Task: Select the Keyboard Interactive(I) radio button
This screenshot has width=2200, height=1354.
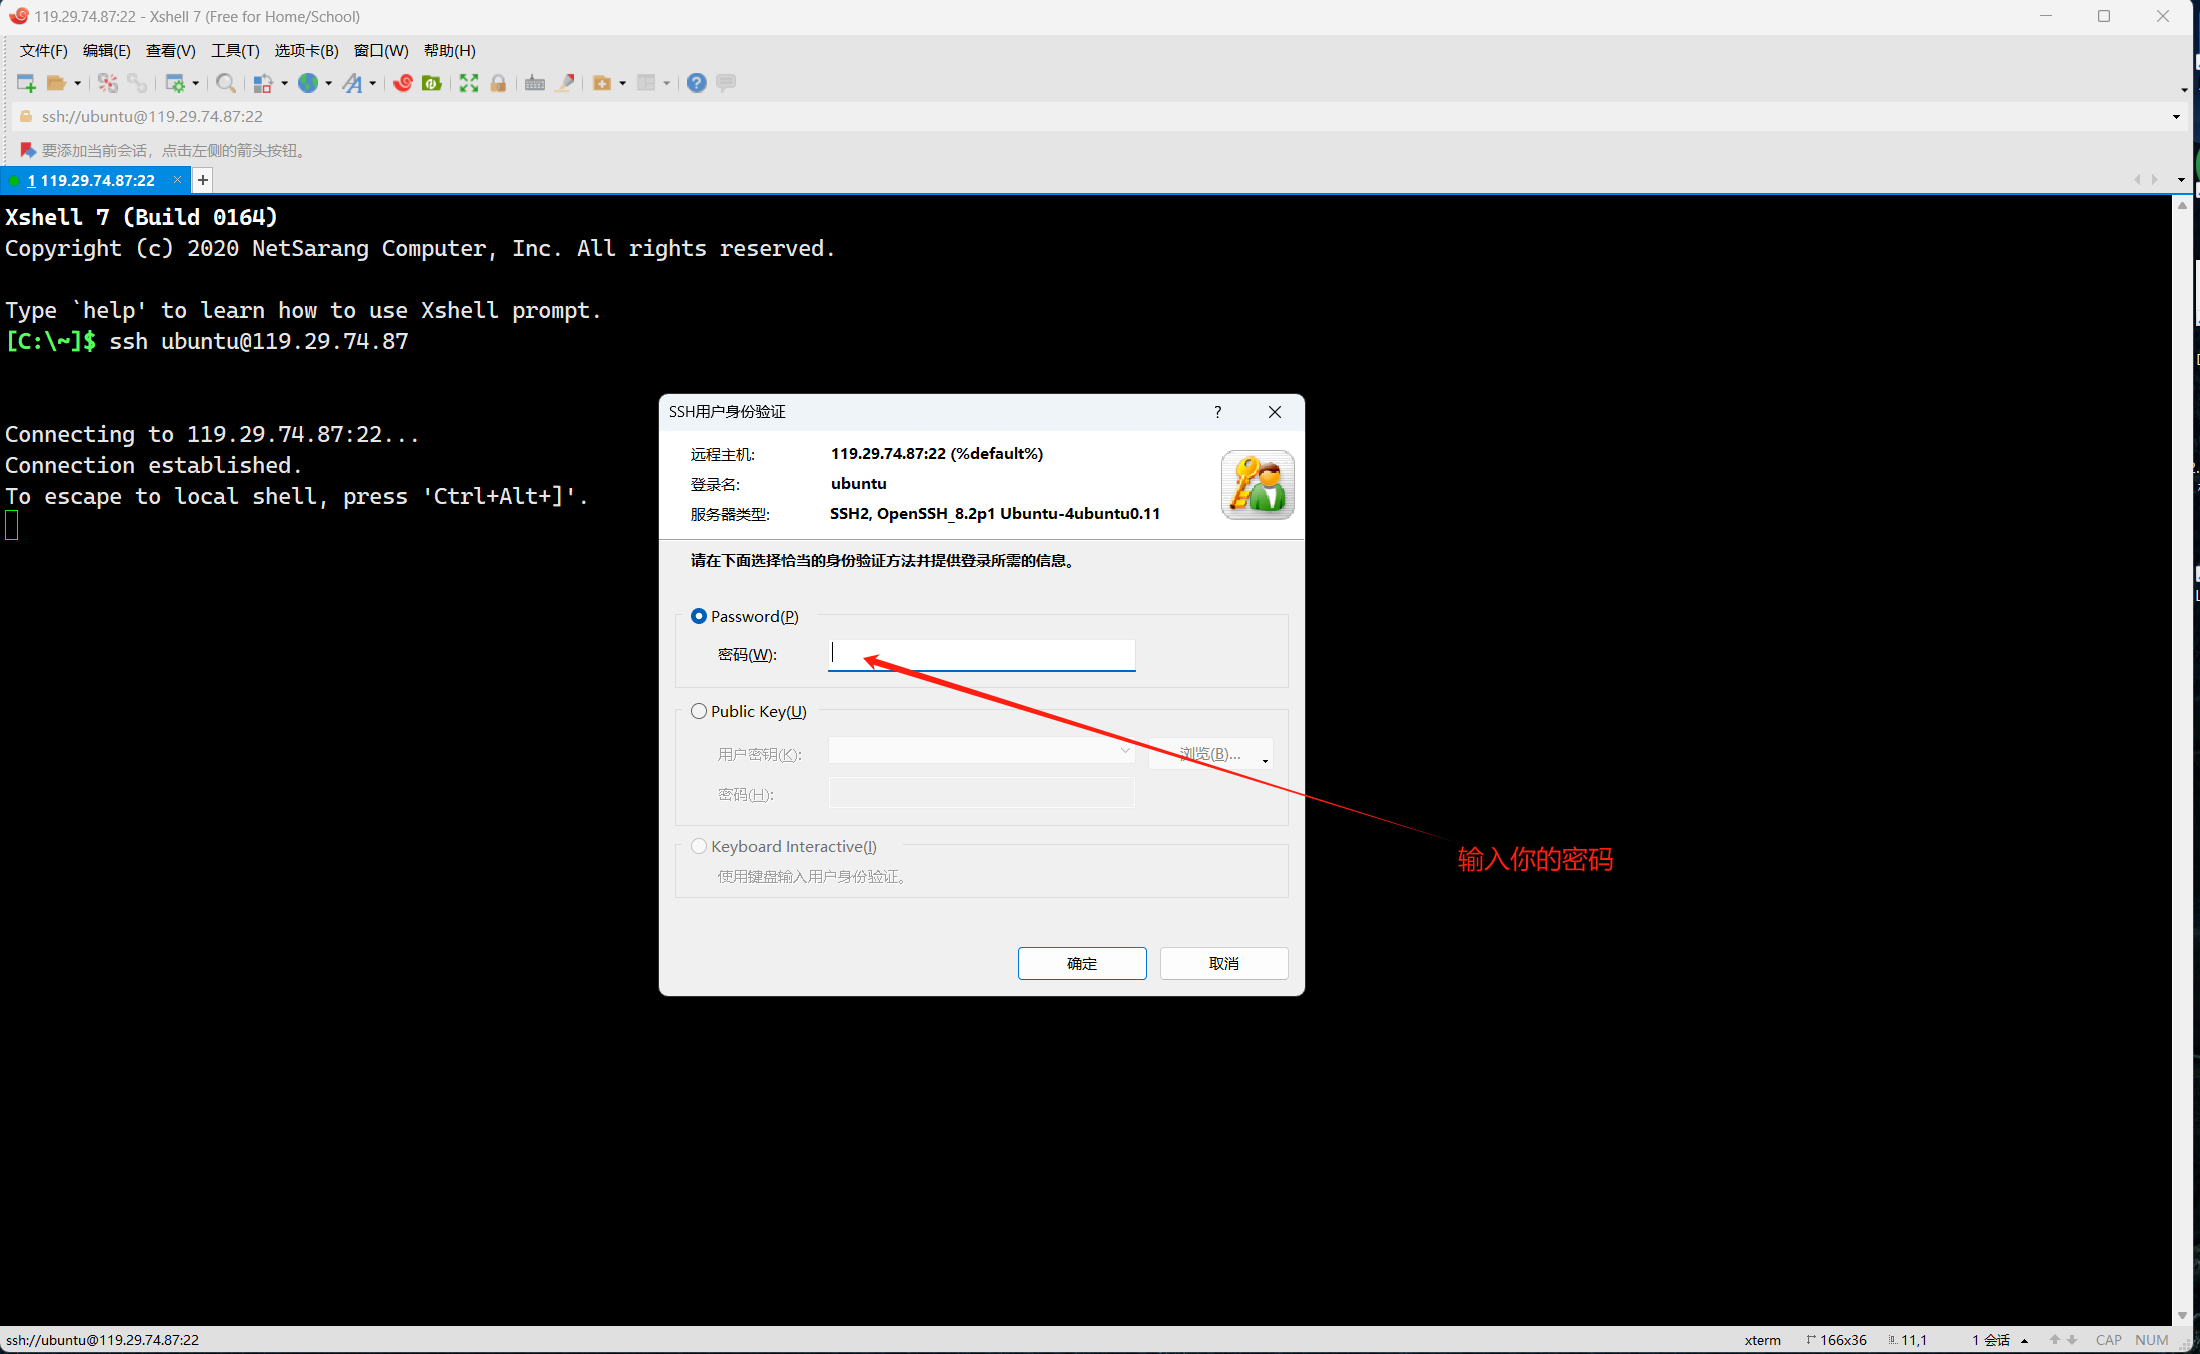Action: (x=699, y=846)
